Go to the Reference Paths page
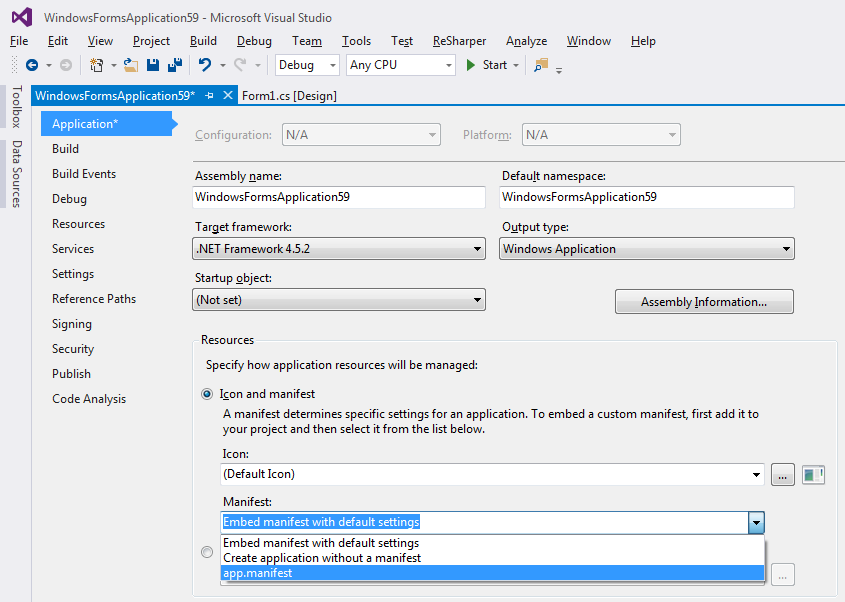Image resolution: width=845 pixels, height=602 pixels. pyautogui.click(x=94, y=299)
